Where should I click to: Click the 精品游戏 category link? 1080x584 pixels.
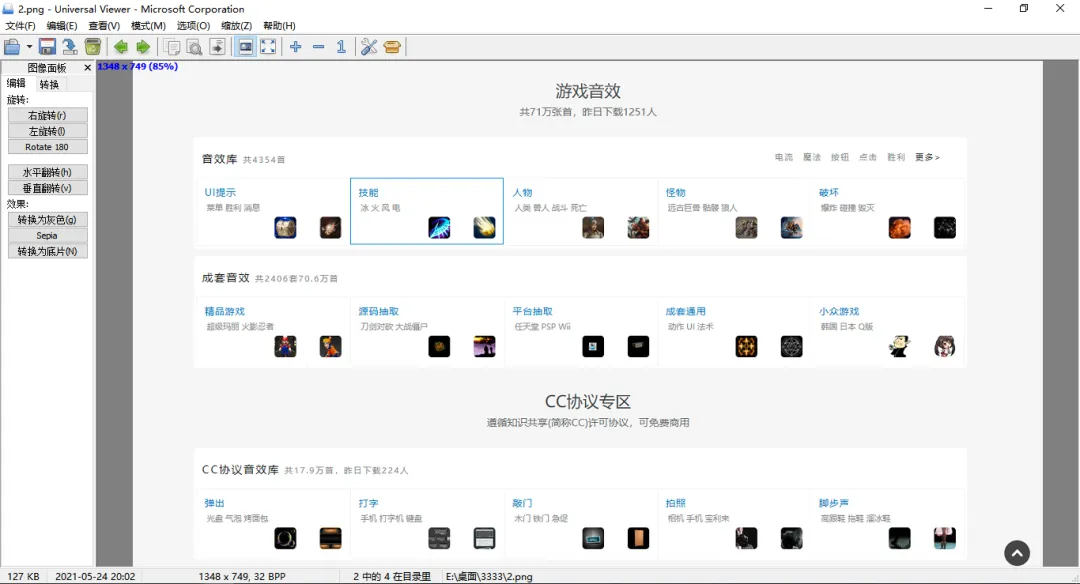click(225, 311)
